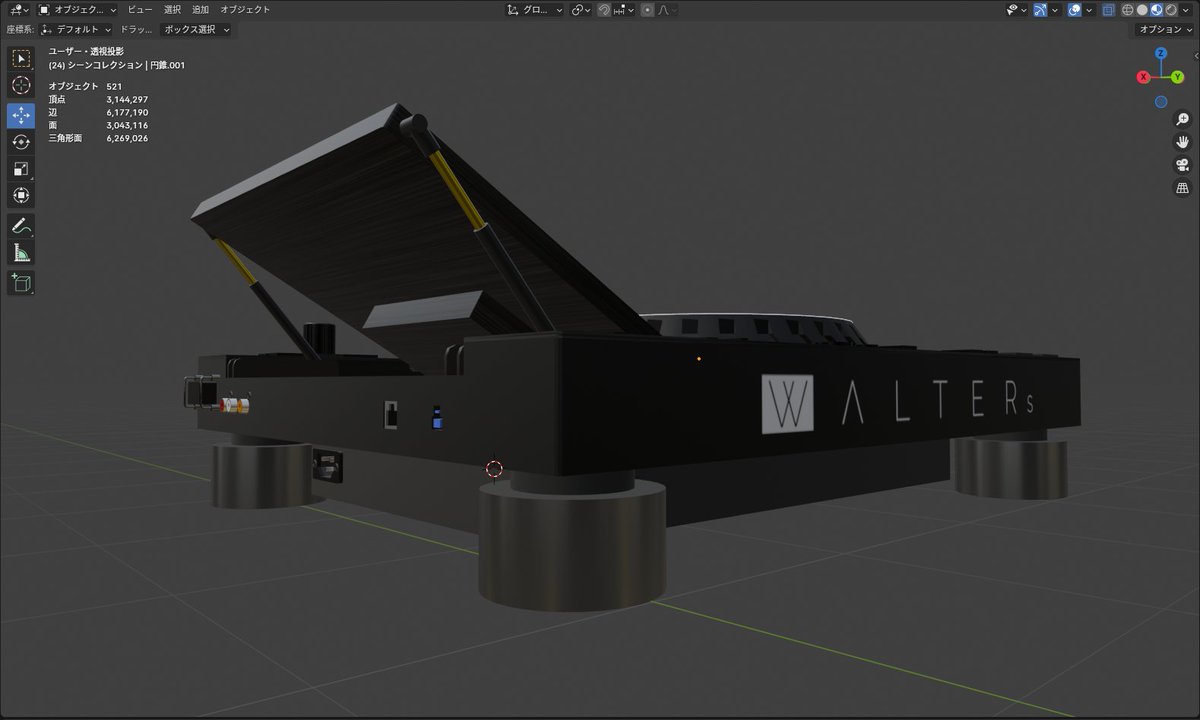The width and height of the screenshot is (1200, 720).
Task: Open the gizmo options dropdown arrow
Action: pyautogui.click(x=1054, y=9)
